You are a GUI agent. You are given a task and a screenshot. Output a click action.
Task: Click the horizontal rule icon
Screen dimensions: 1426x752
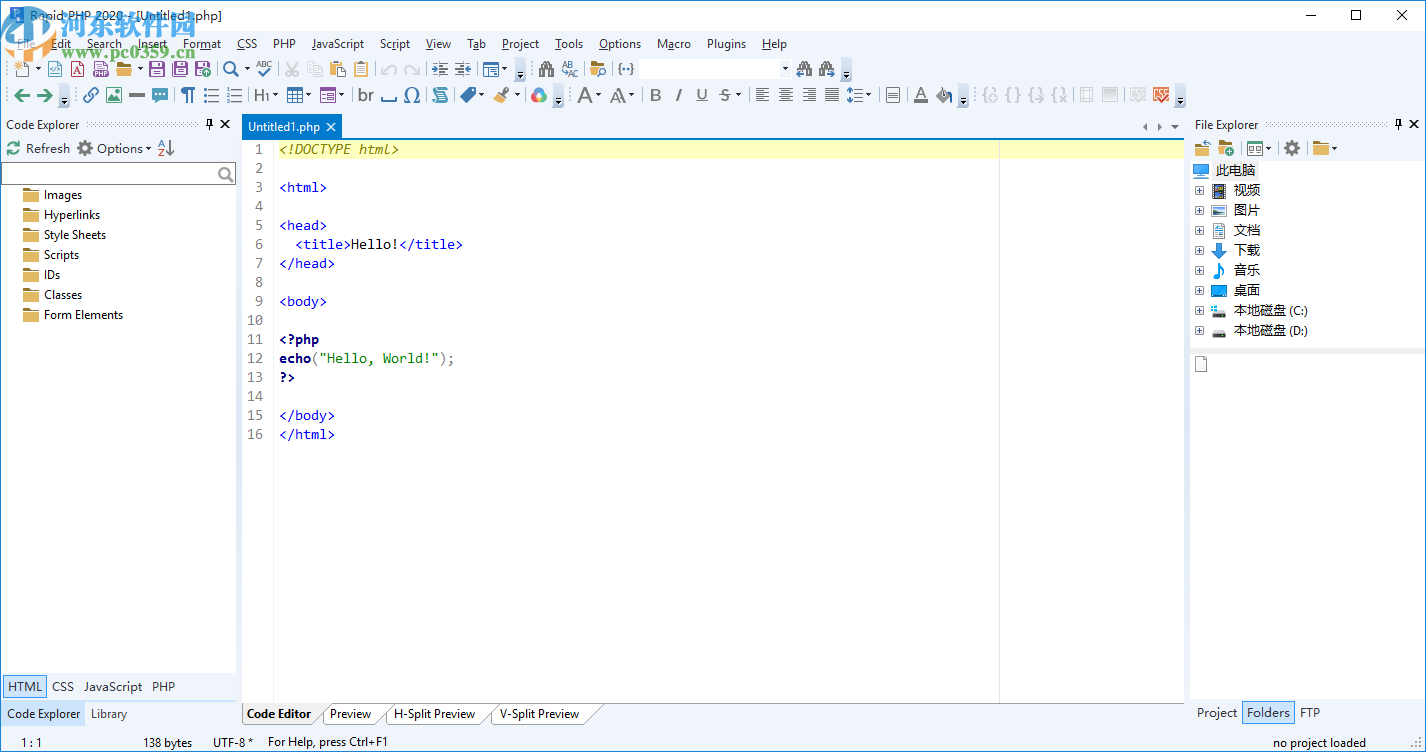[136, 95]
